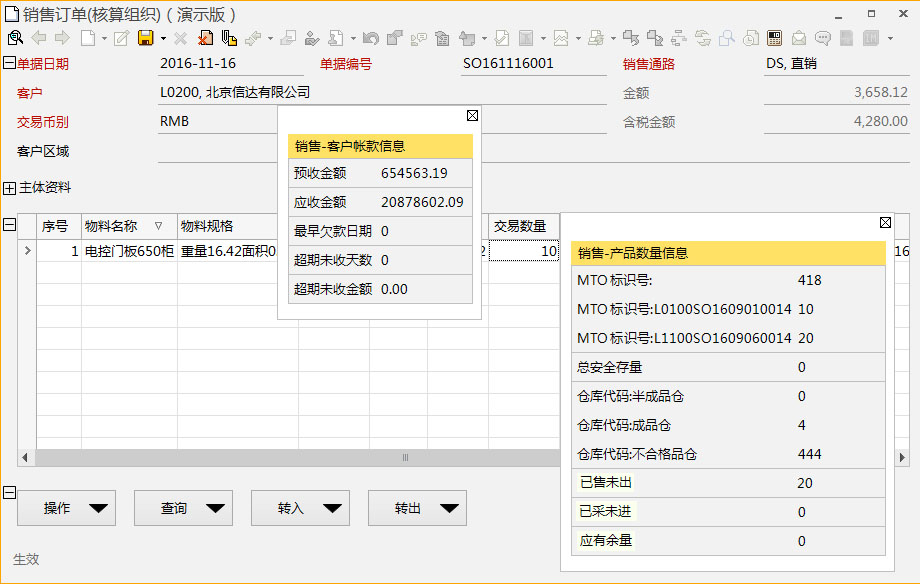Click the 转出 button
Screen dimensions: 920x584
(x=418, y=508)
